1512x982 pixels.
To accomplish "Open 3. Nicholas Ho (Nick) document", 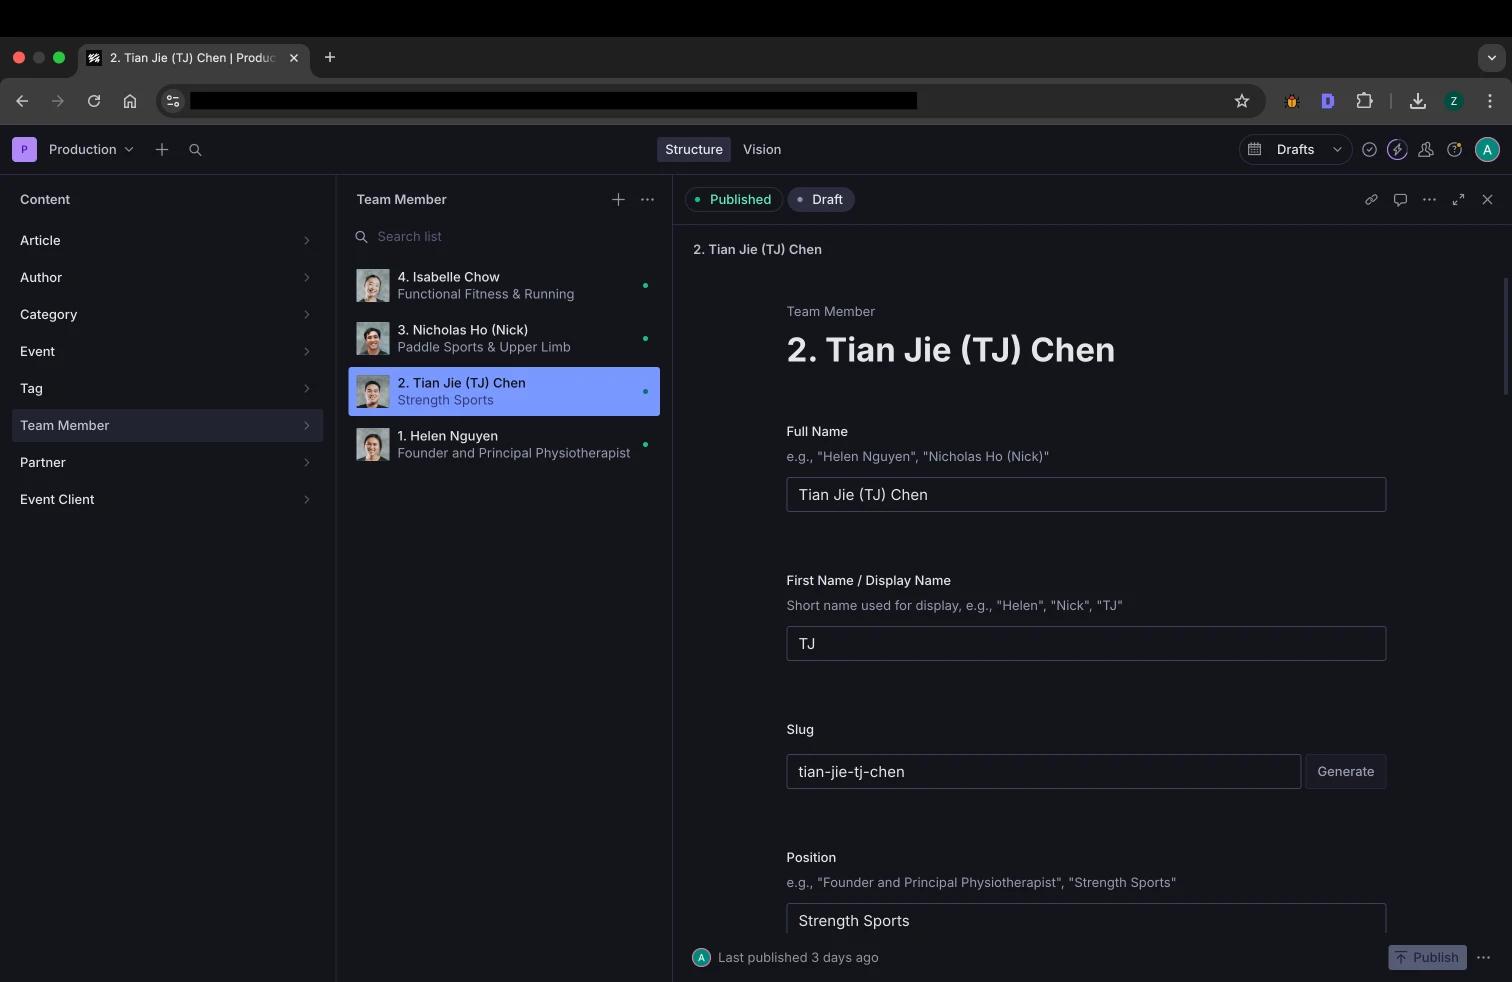I will [x=504, y=338].
